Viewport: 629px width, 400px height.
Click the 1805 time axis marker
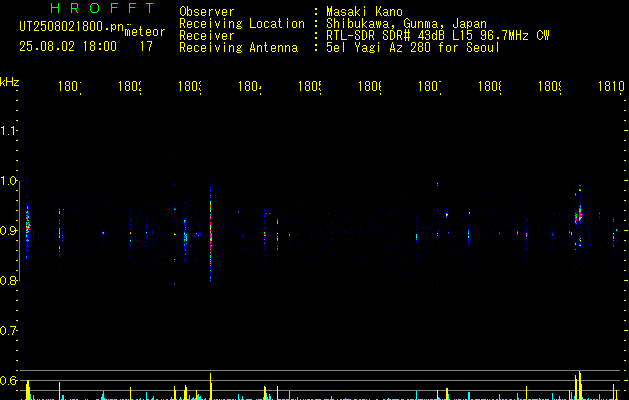tap(310, 86)
